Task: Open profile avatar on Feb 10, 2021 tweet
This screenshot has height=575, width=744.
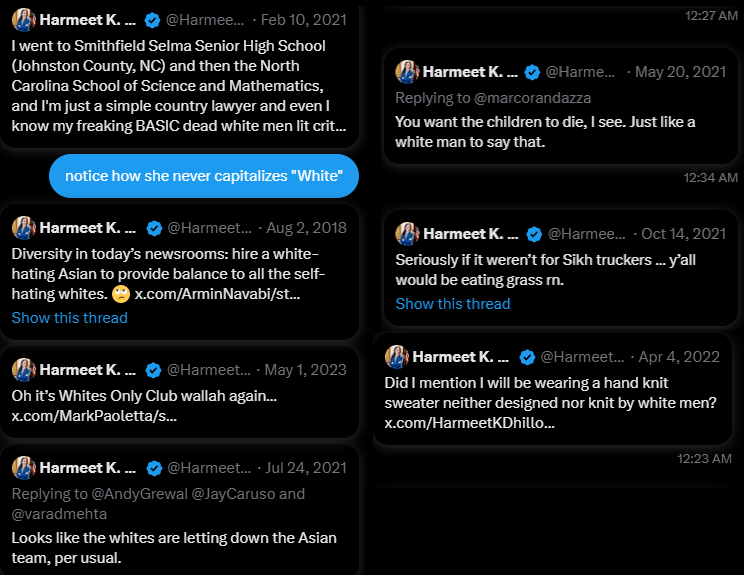Action: pos(24,20)
